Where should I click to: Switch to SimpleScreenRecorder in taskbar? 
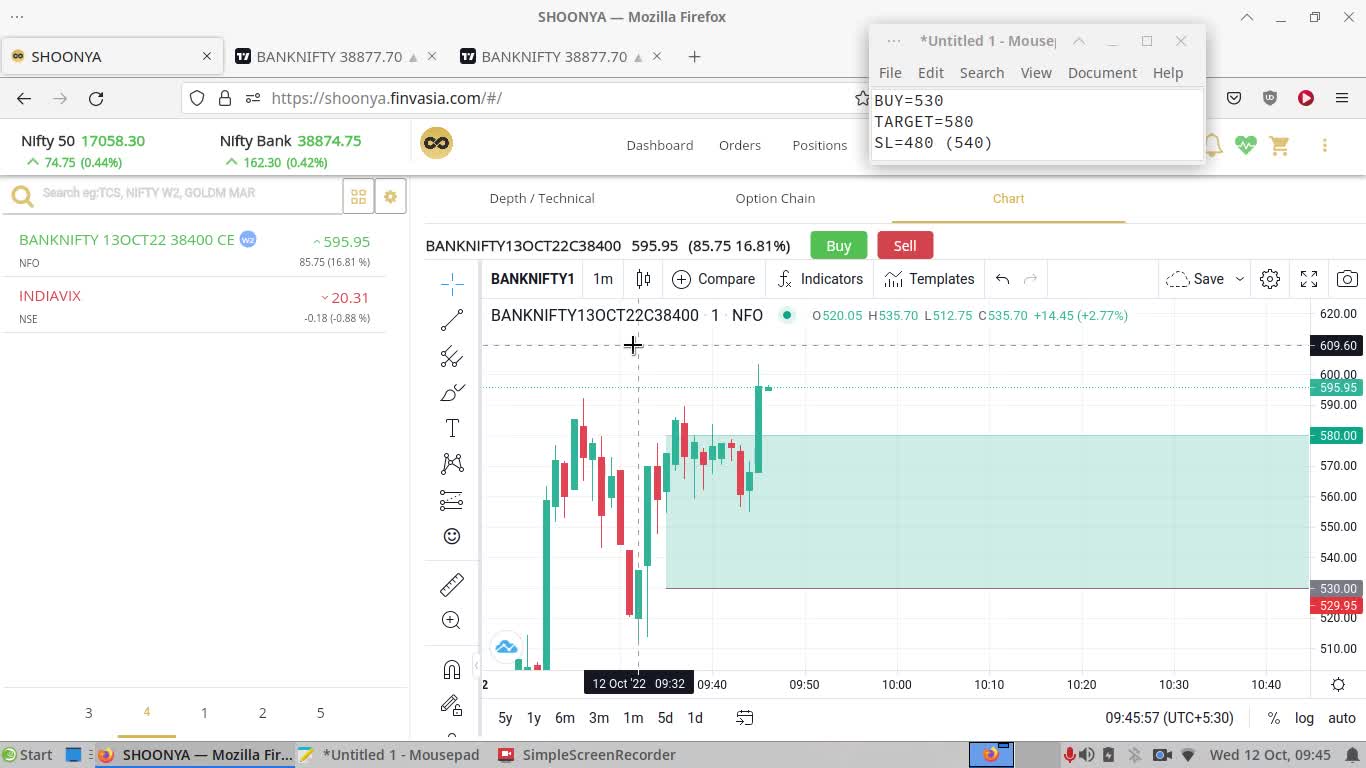click(587, 755)
